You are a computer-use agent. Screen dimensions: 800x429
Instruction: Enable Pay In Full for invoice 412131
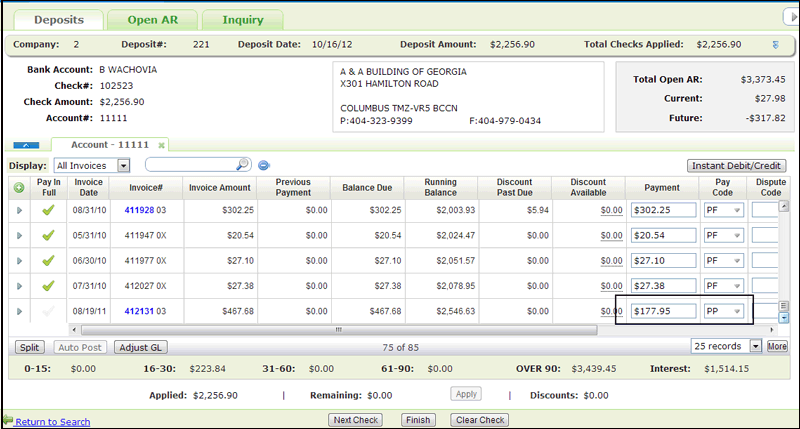click(48, 311)
